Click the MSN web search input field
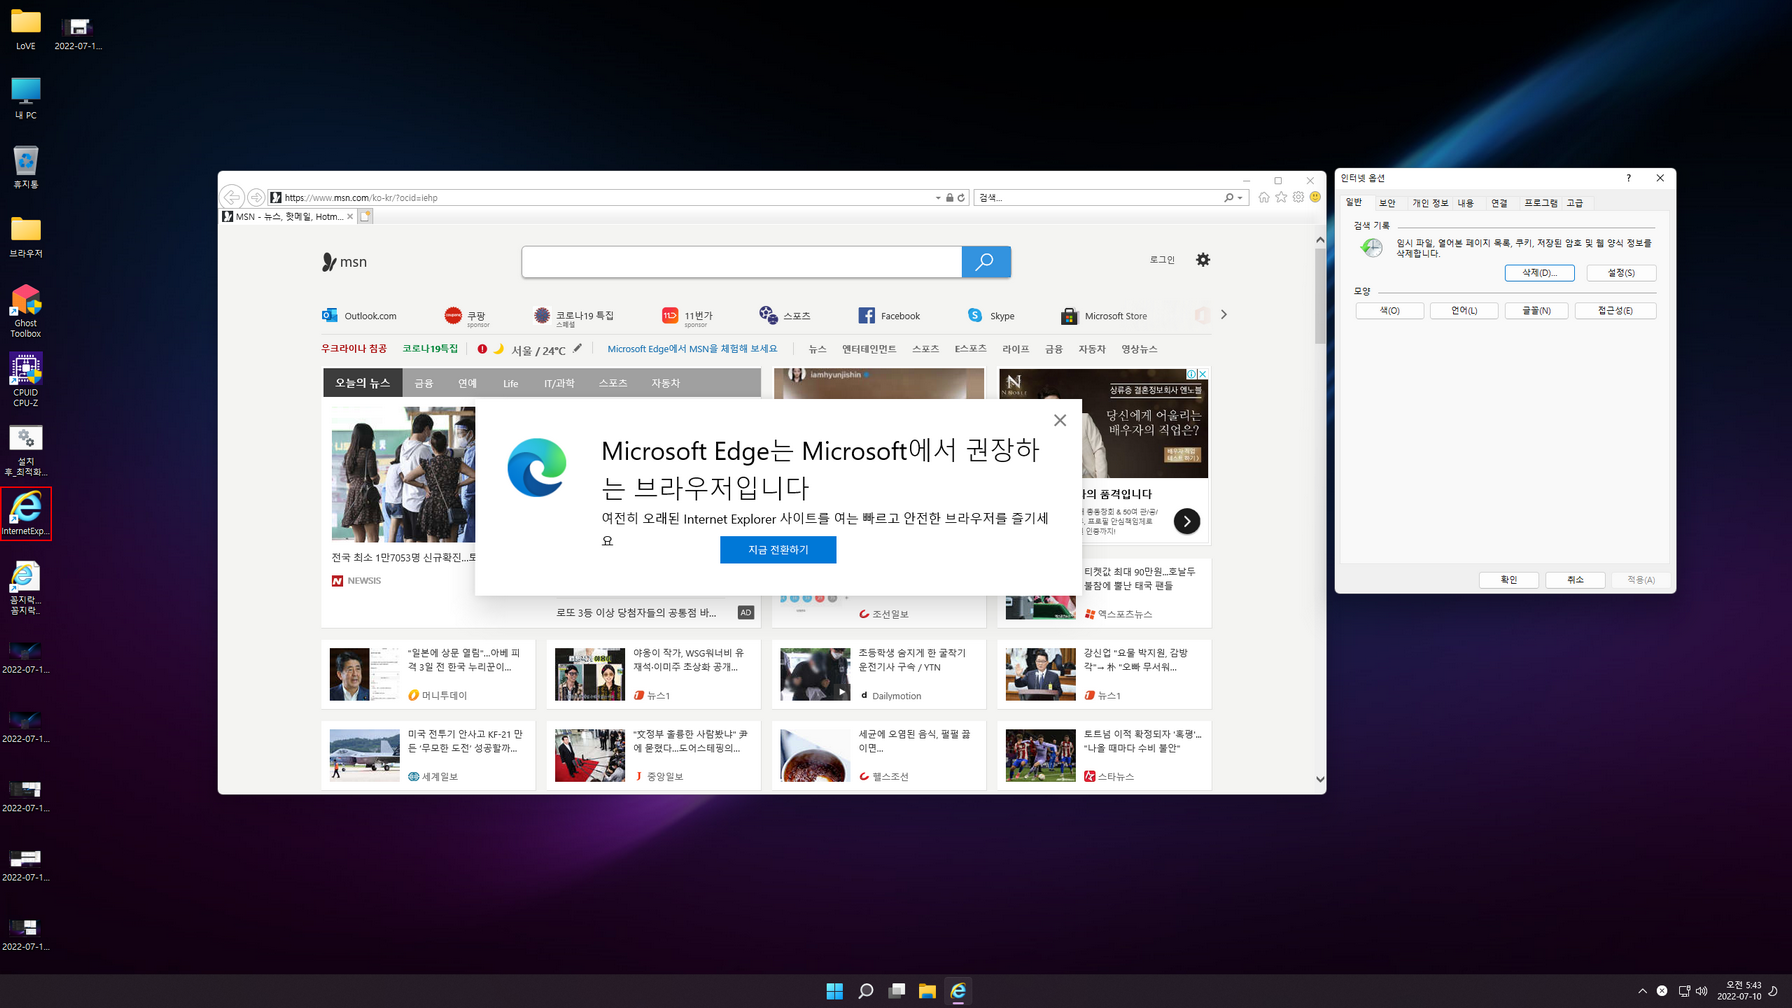 [x=741, y=262]
